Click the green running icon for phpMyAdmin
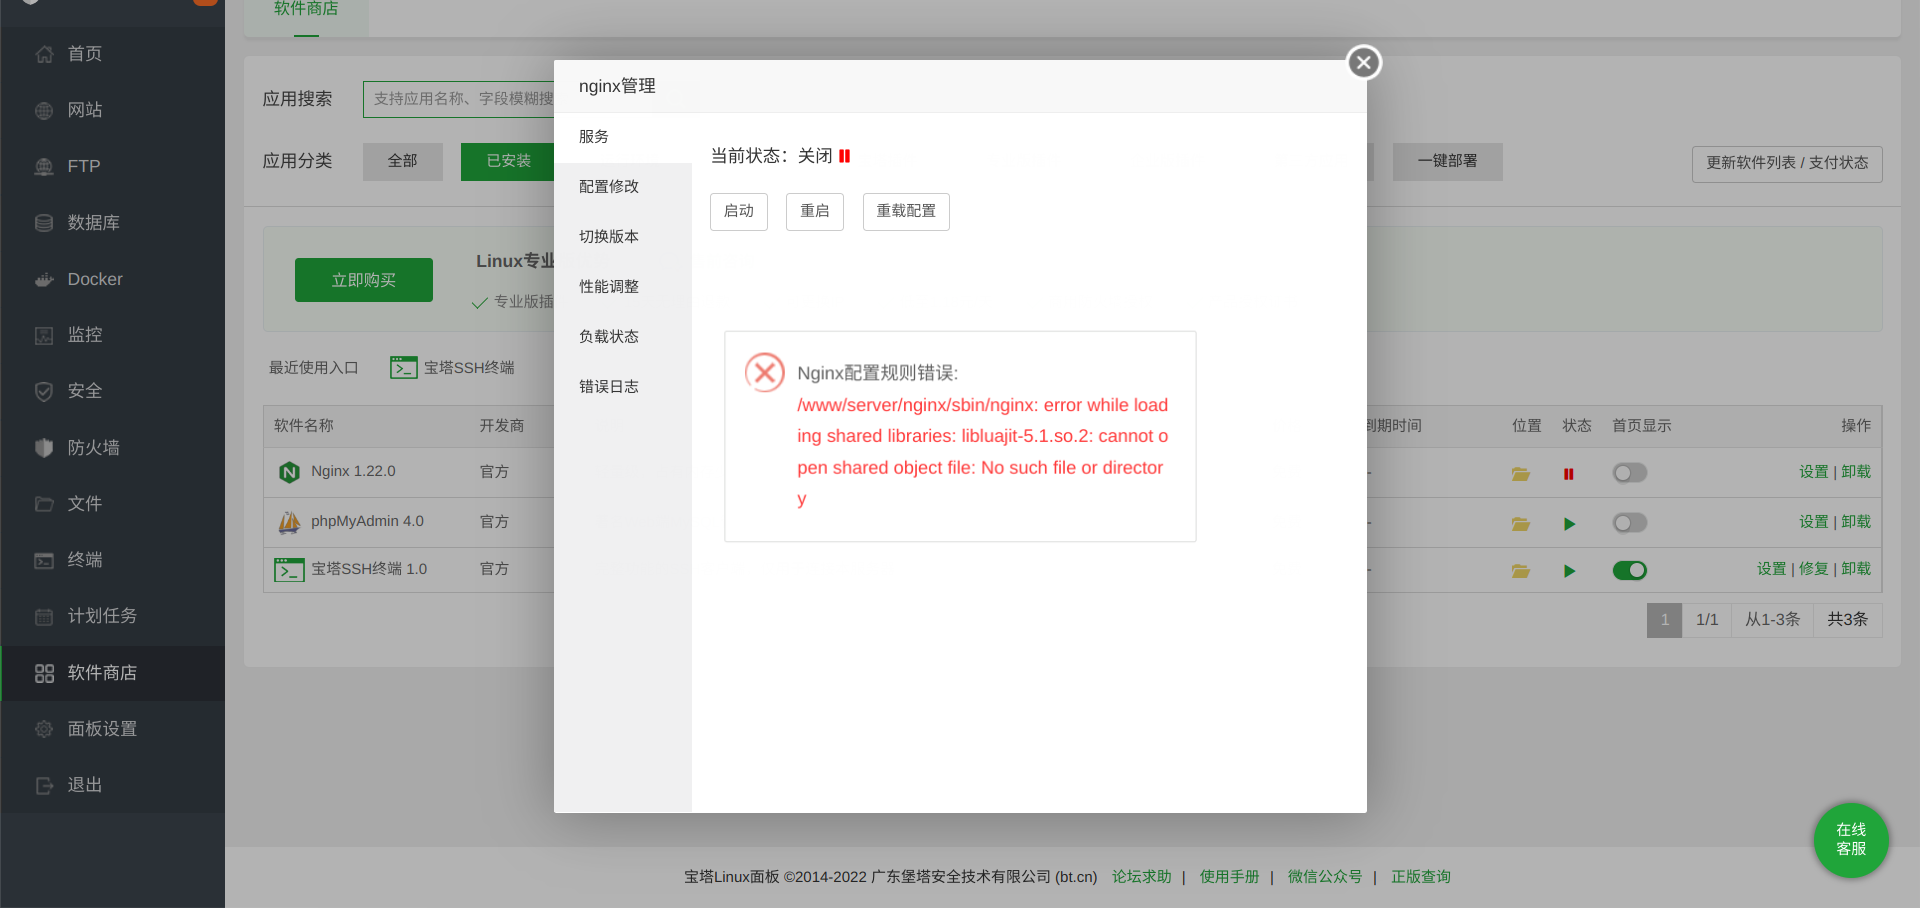 click(1569, 524)
